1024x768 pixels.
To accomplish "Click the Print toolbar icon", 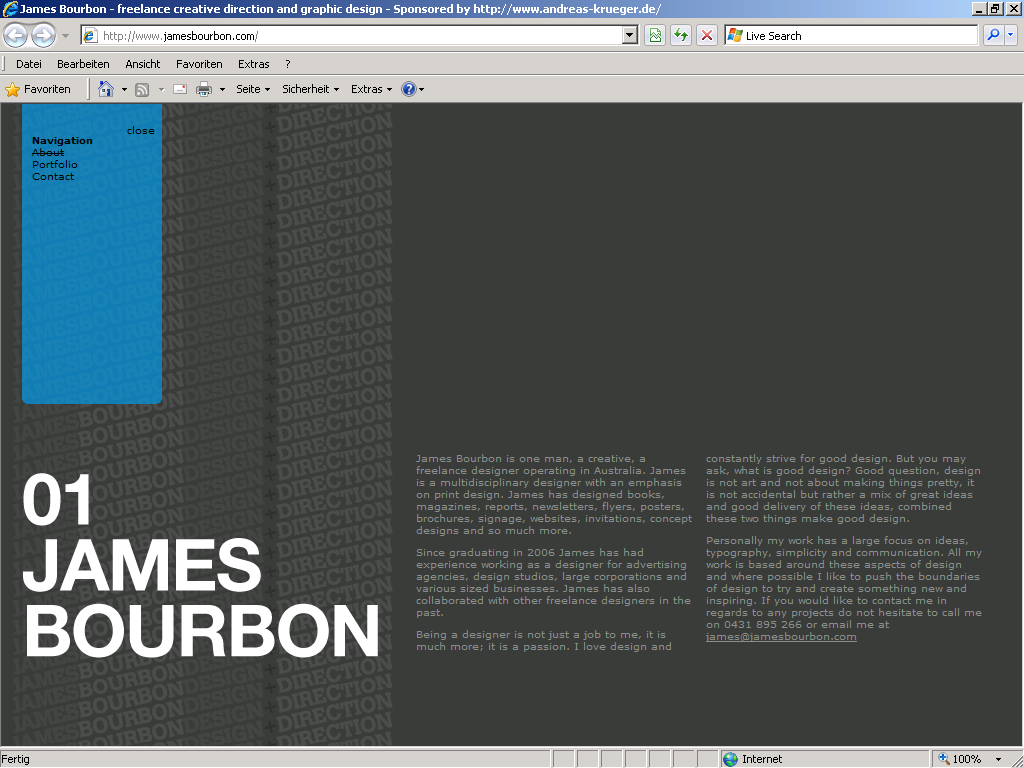I will 204,89.
